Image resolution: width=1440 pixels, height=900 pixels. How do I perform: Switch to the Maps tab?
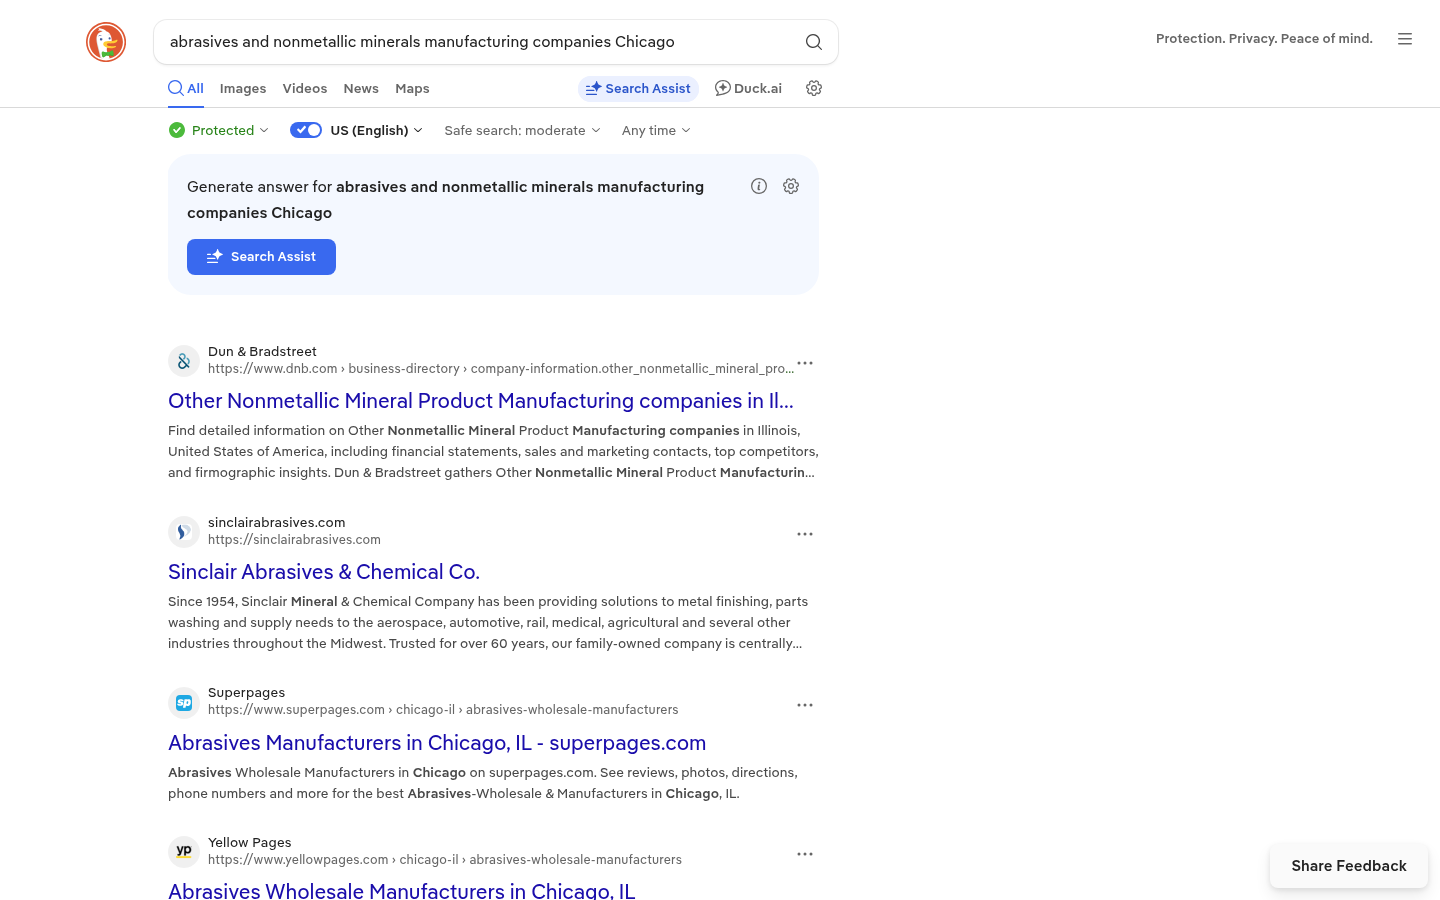tap(412, 88)
